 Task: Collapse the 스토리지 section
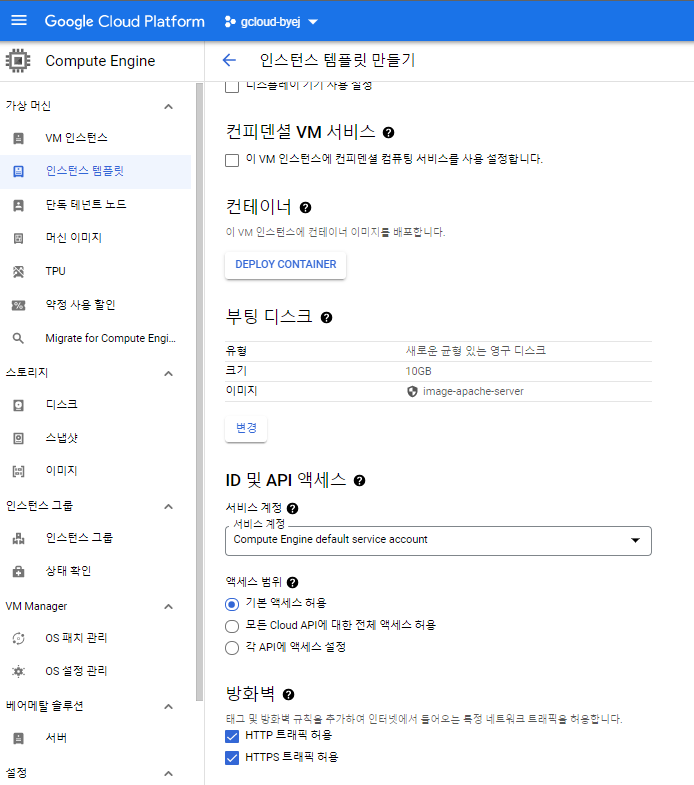point(169,373)
